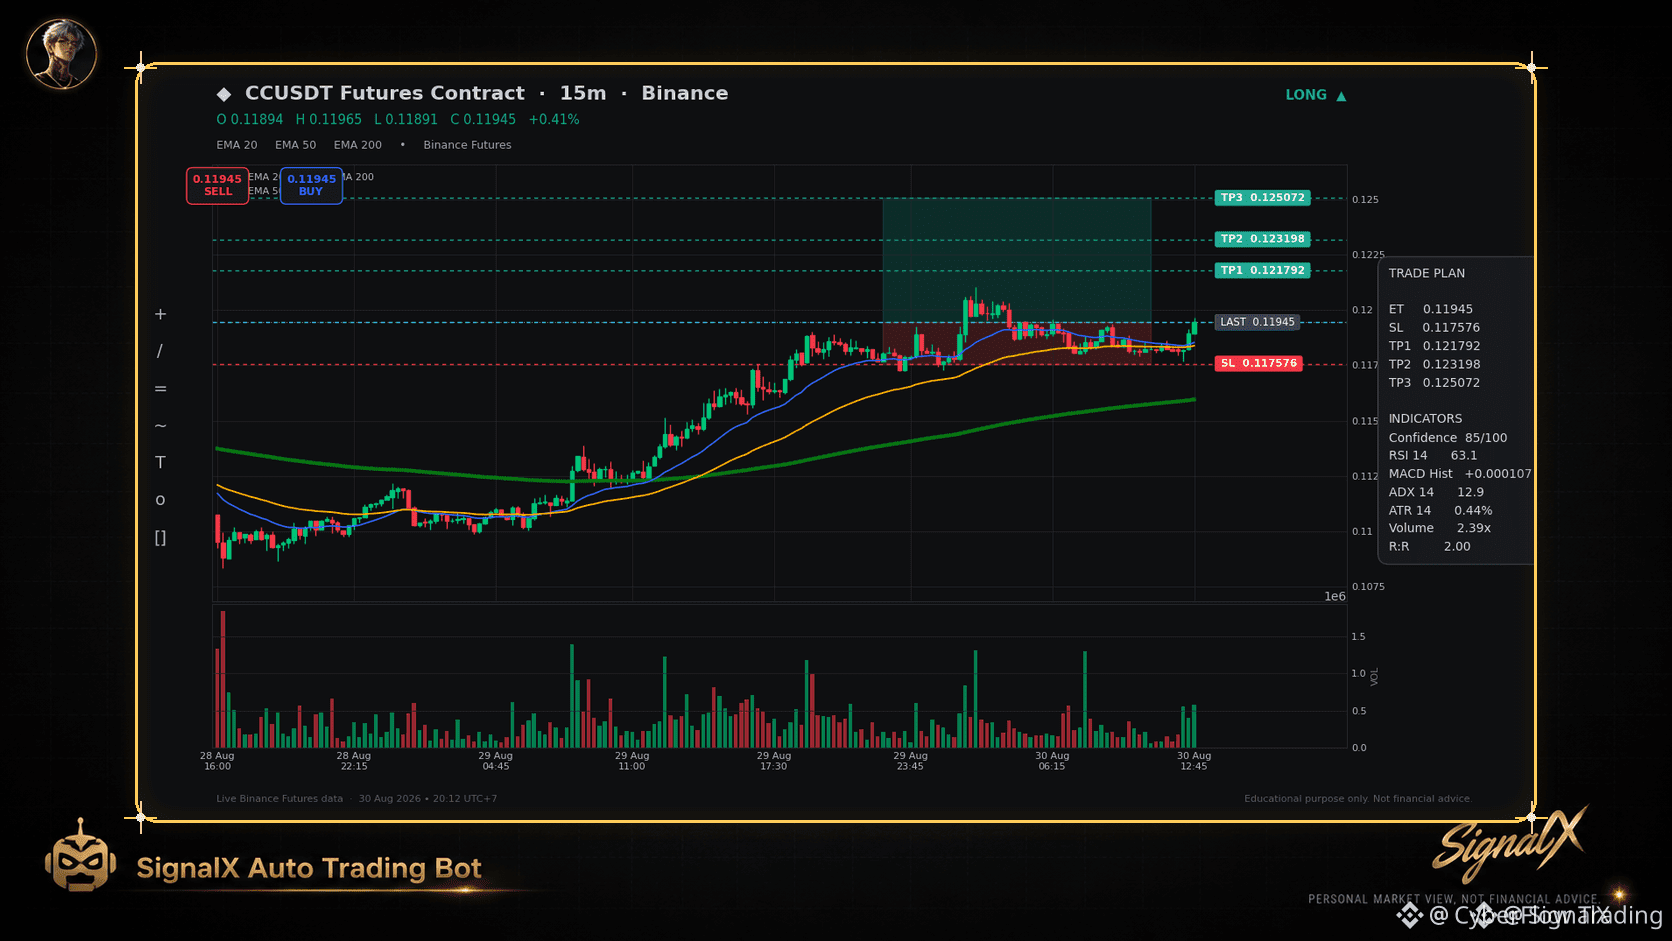Click the VOL axis label

tap(1375, 677)
